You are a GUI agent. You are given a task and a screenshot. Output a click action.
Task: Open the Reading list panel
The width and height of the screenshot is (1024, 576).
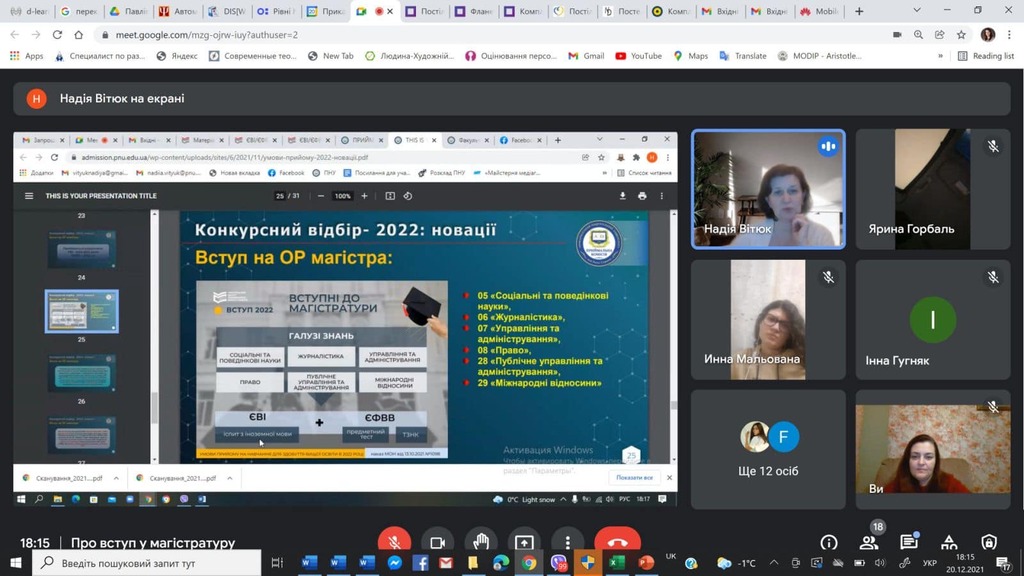pyautogui.click(x=986, y=56)
